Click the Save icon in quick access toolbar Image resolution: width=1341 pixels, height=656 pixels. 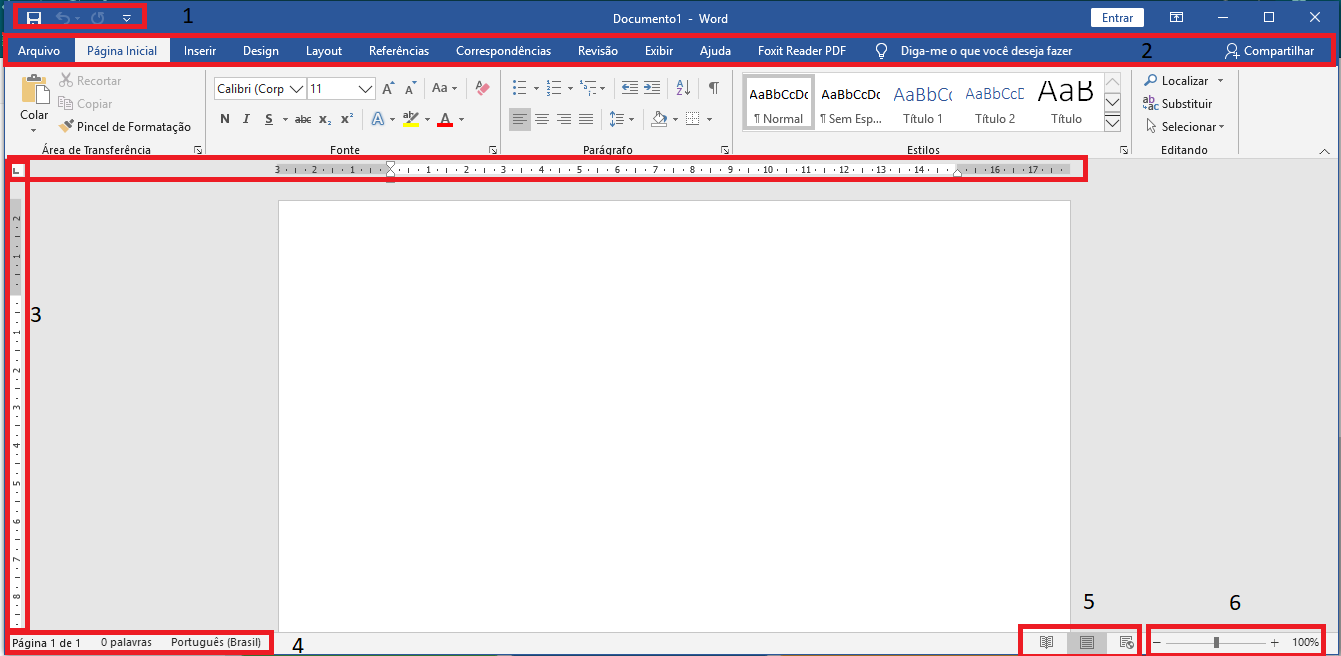34,18
